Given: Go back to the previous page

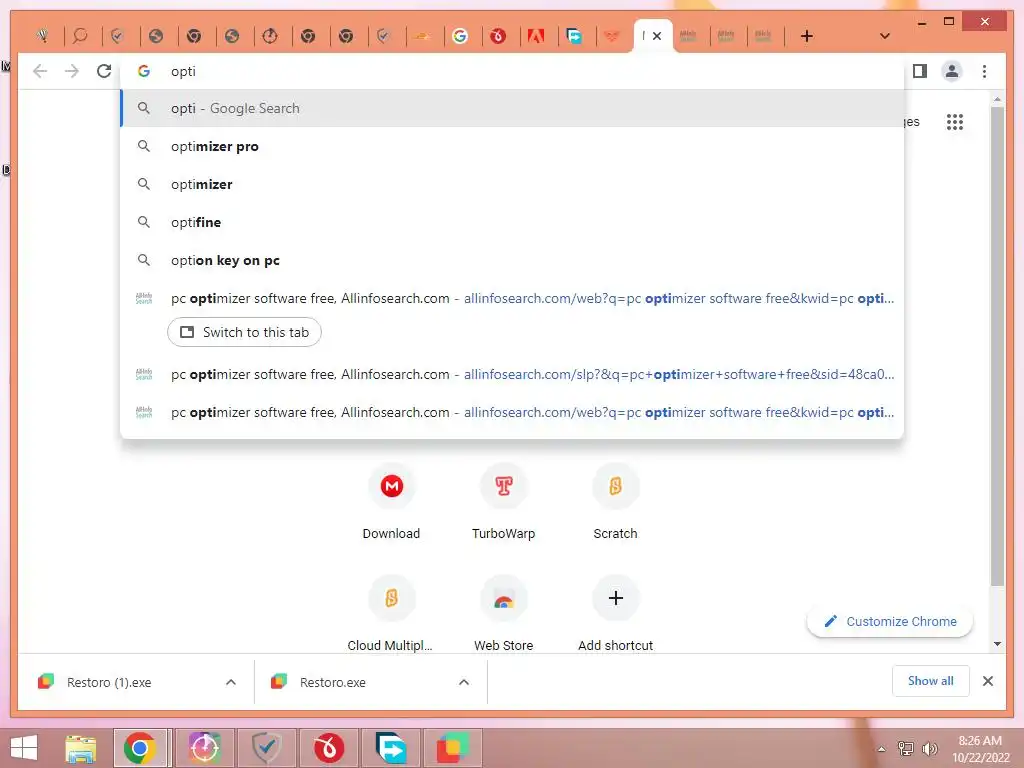Looking at the screenshot, I should coord(40,71).
